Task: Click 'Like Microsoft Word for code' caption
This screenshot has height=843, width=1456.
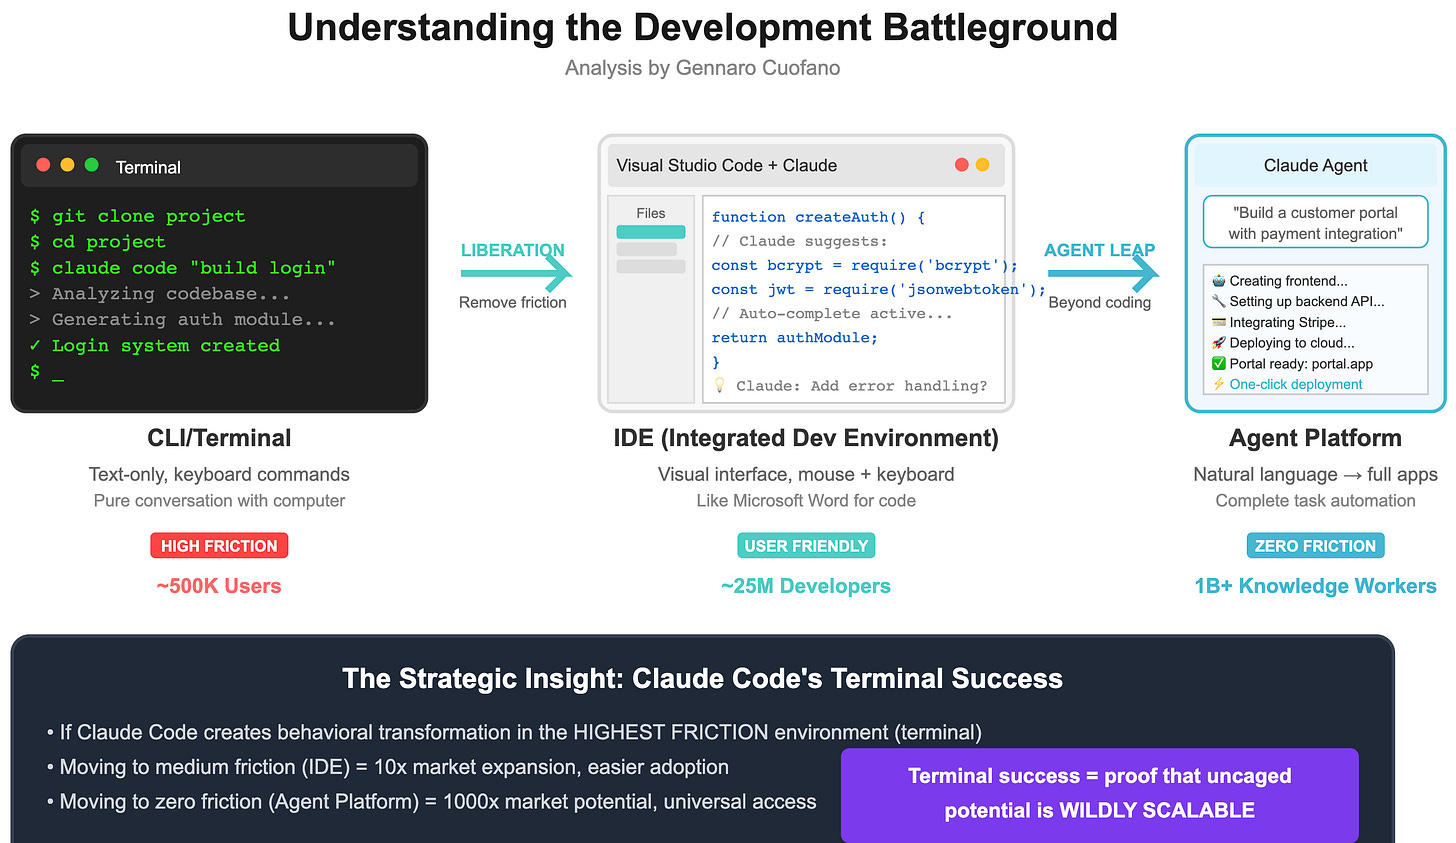Action: [x=806, y=501]
